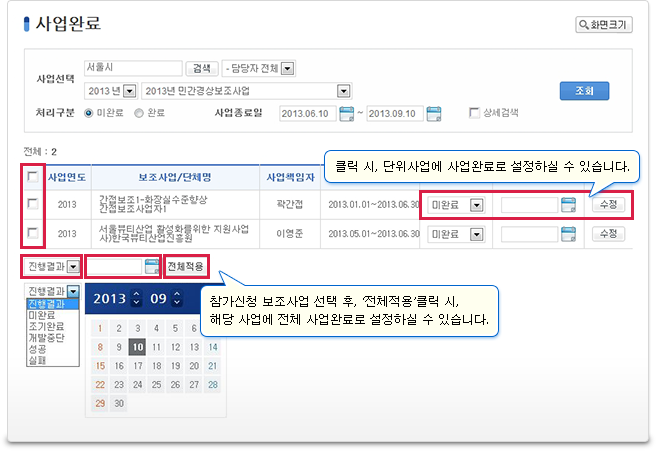Select 실패 in the dropdown list

click(x=53, y=360)
